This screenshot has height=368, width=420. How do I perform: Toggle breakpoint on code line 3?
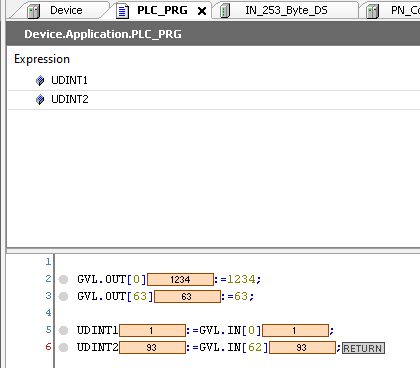(x=63, y=296)
